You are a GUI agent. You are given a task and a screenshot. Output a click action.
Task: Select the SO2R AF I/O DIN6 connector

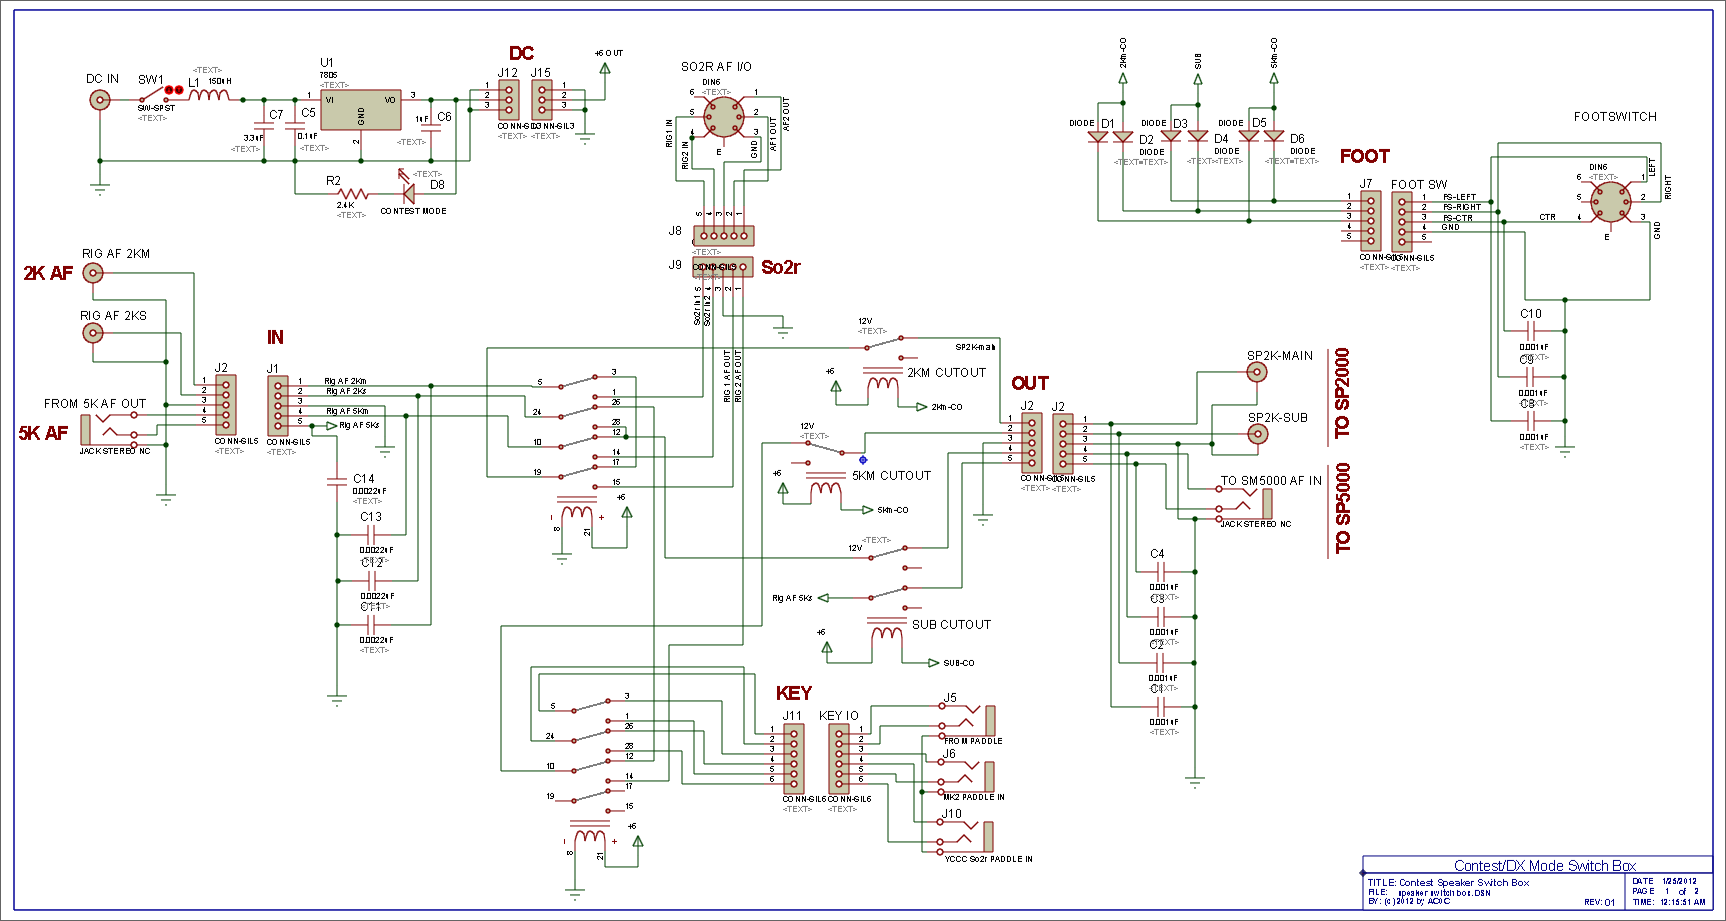click(x=723, y=118)
